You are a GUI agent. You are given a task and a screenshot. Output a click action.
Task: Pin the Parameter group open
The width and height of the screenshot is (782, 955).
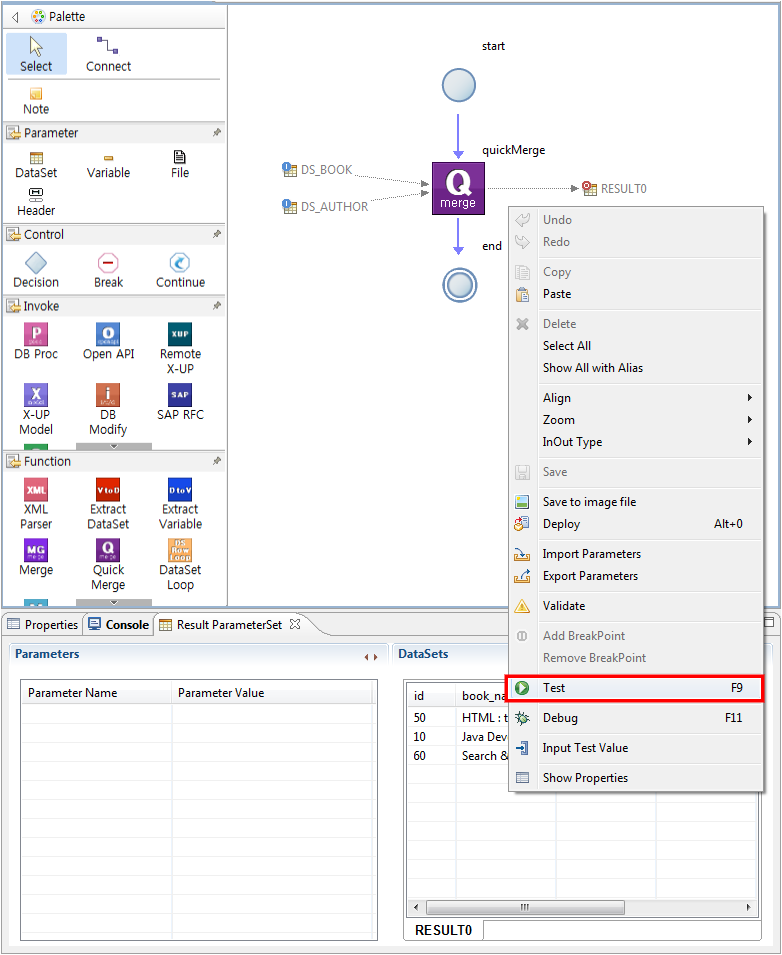(217, 132)
